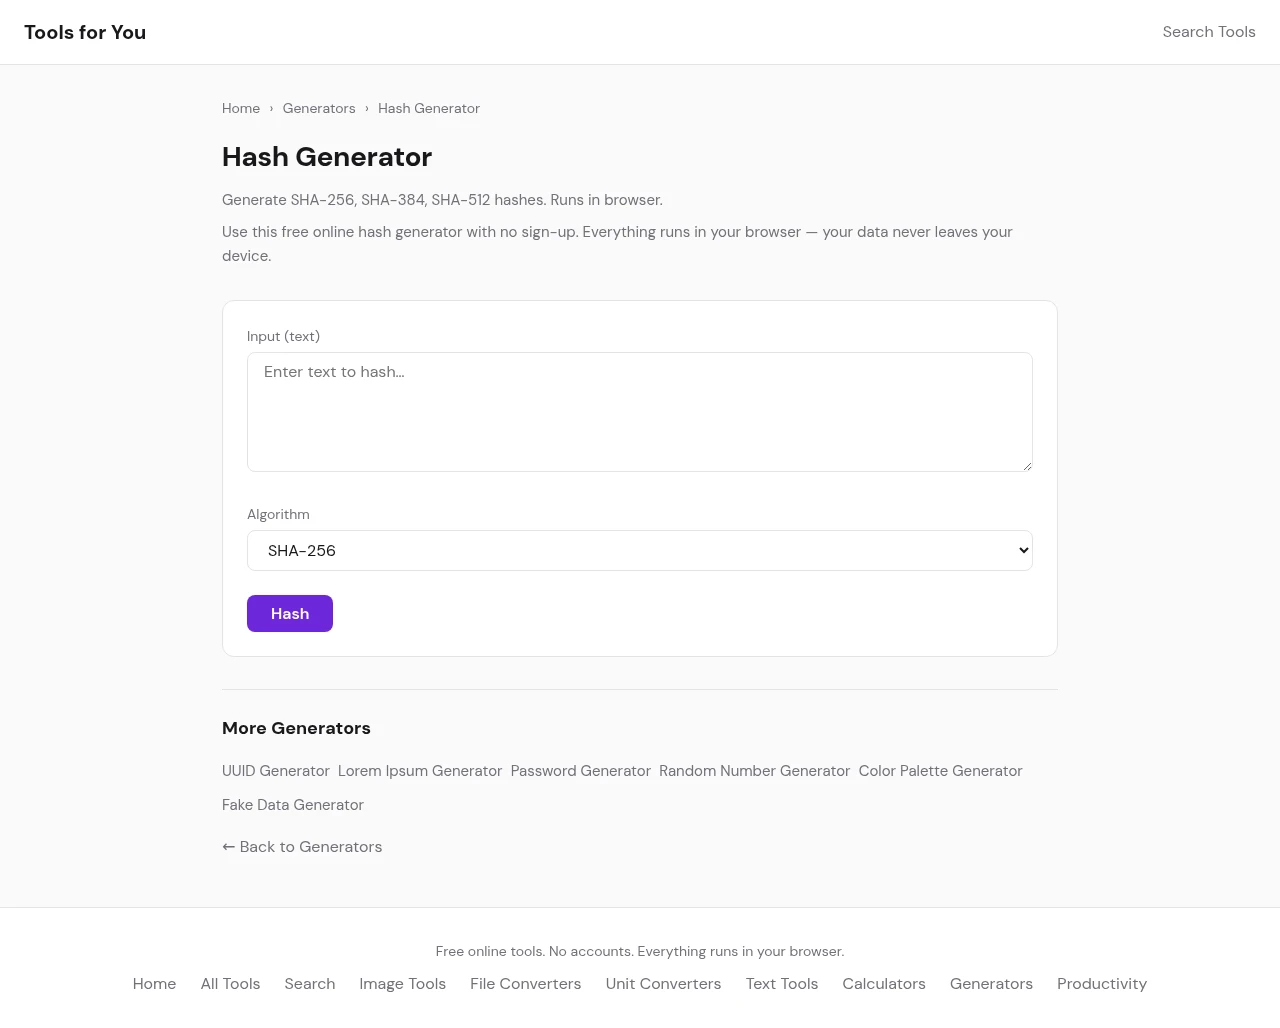Image resolution: width=1280 pixels, height=1028 pixels.
Task: Go to Unit Converters footer link
Action: pyautogui.click(x=663, y=984)
